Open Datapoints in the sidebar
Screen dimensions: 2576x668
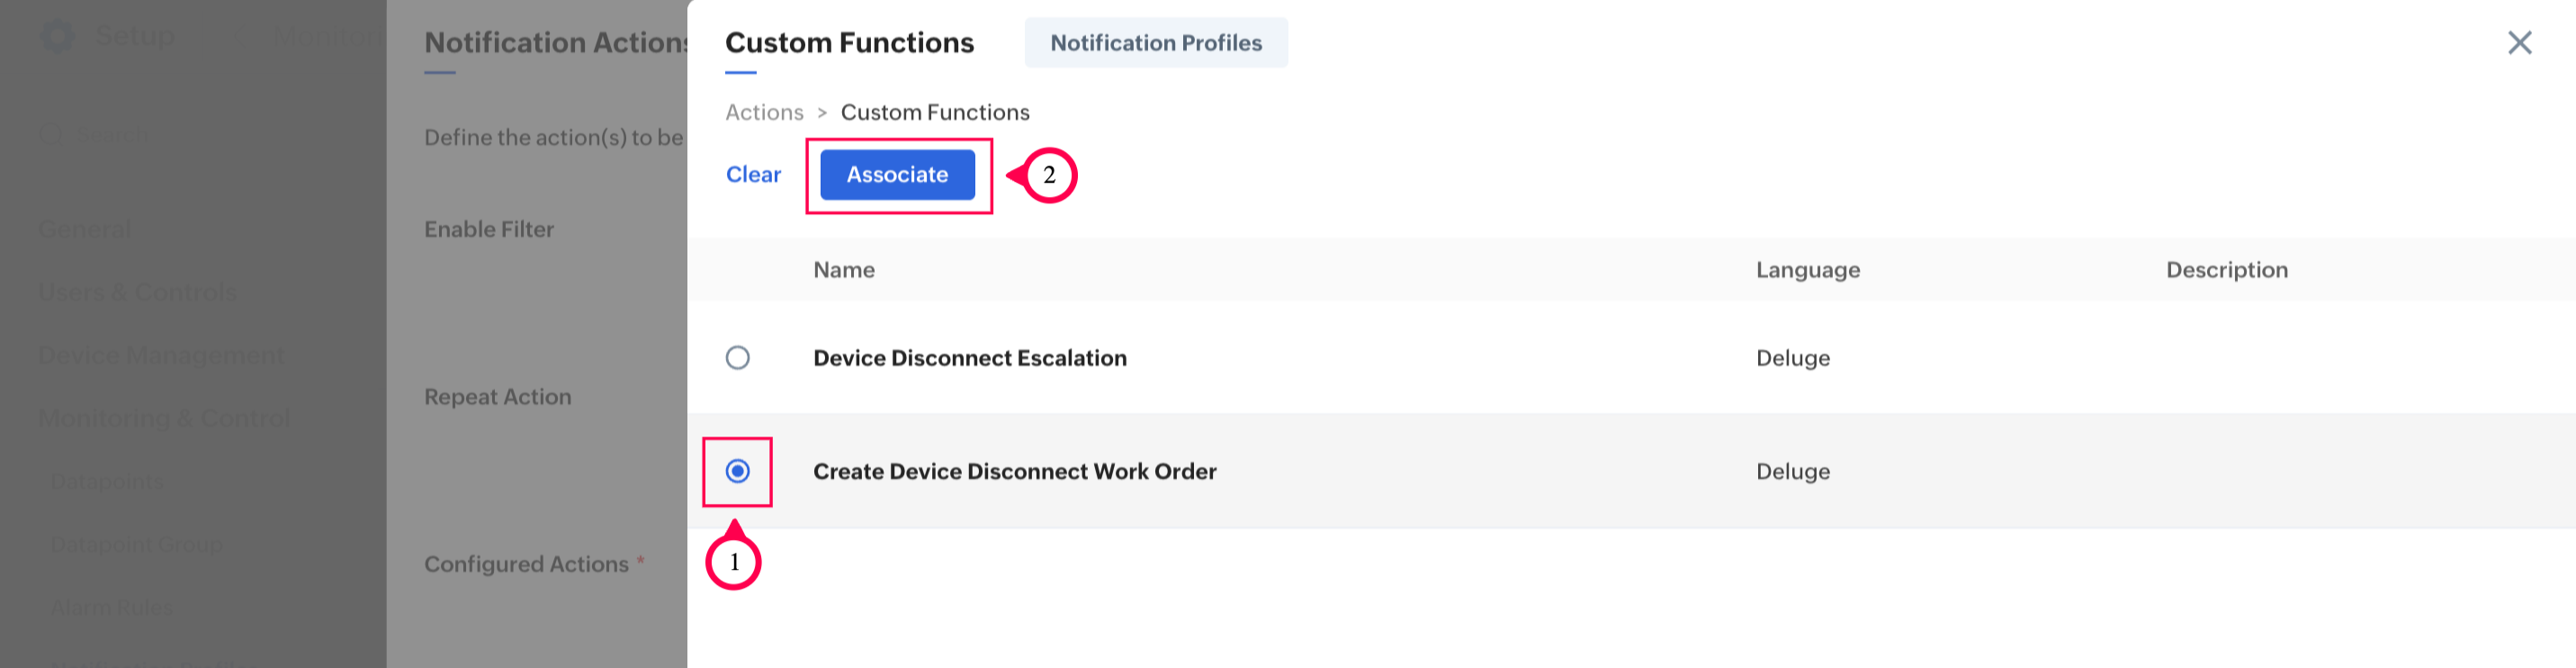(107, 482)
